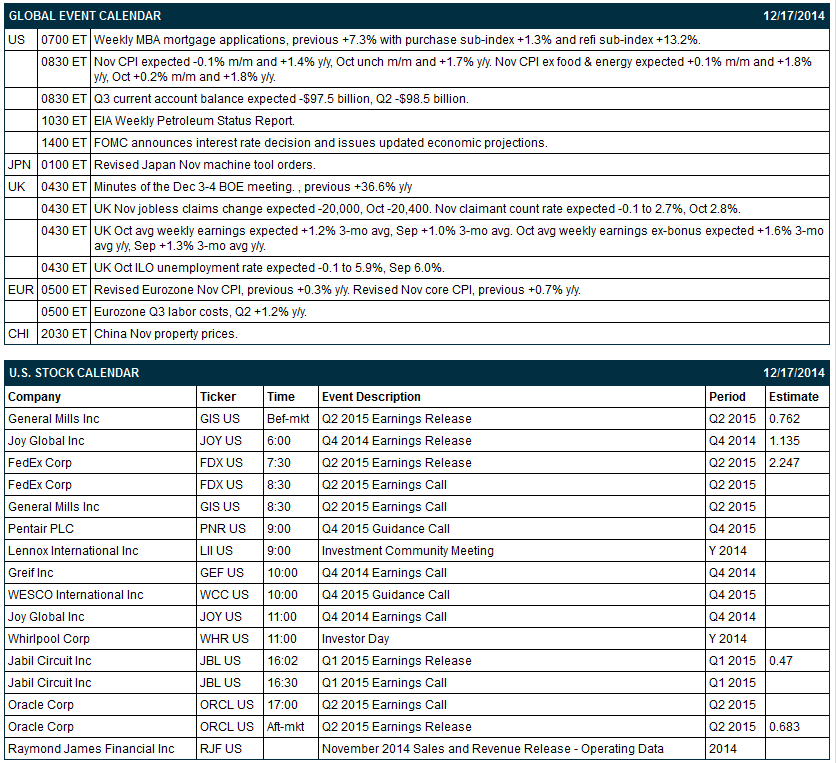The height and width of the screenshot is (763, 836).
Task: Click the U.S. STOCK CALENDAR header title
Action: pyautogui.click(x=74, y=373)
